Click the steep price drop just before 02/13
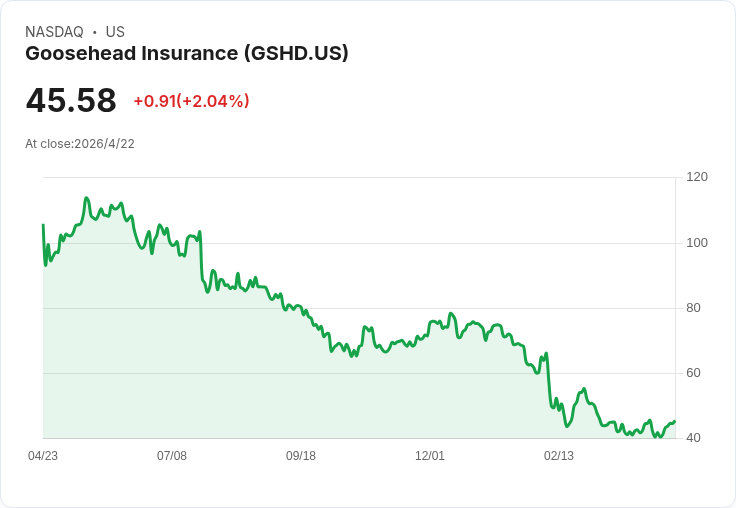Screen dimensions: 736x508 548,380
